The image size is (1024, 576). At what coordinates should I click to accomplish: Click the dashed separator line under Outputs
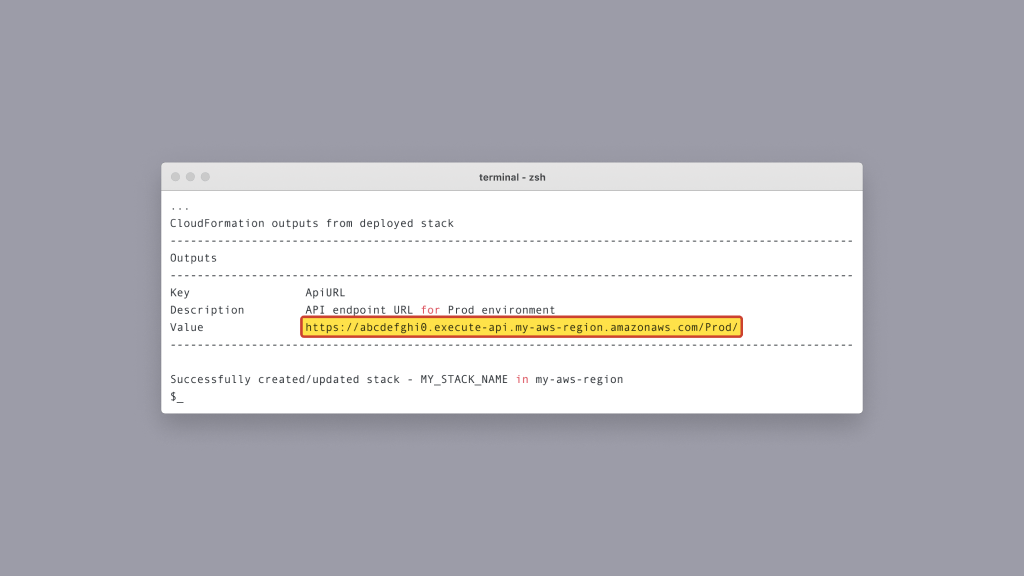point(511,275)
